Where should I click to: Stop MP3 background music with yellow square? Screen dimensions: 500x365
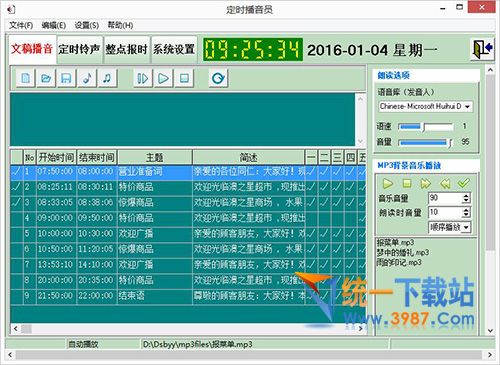[407, 183]
